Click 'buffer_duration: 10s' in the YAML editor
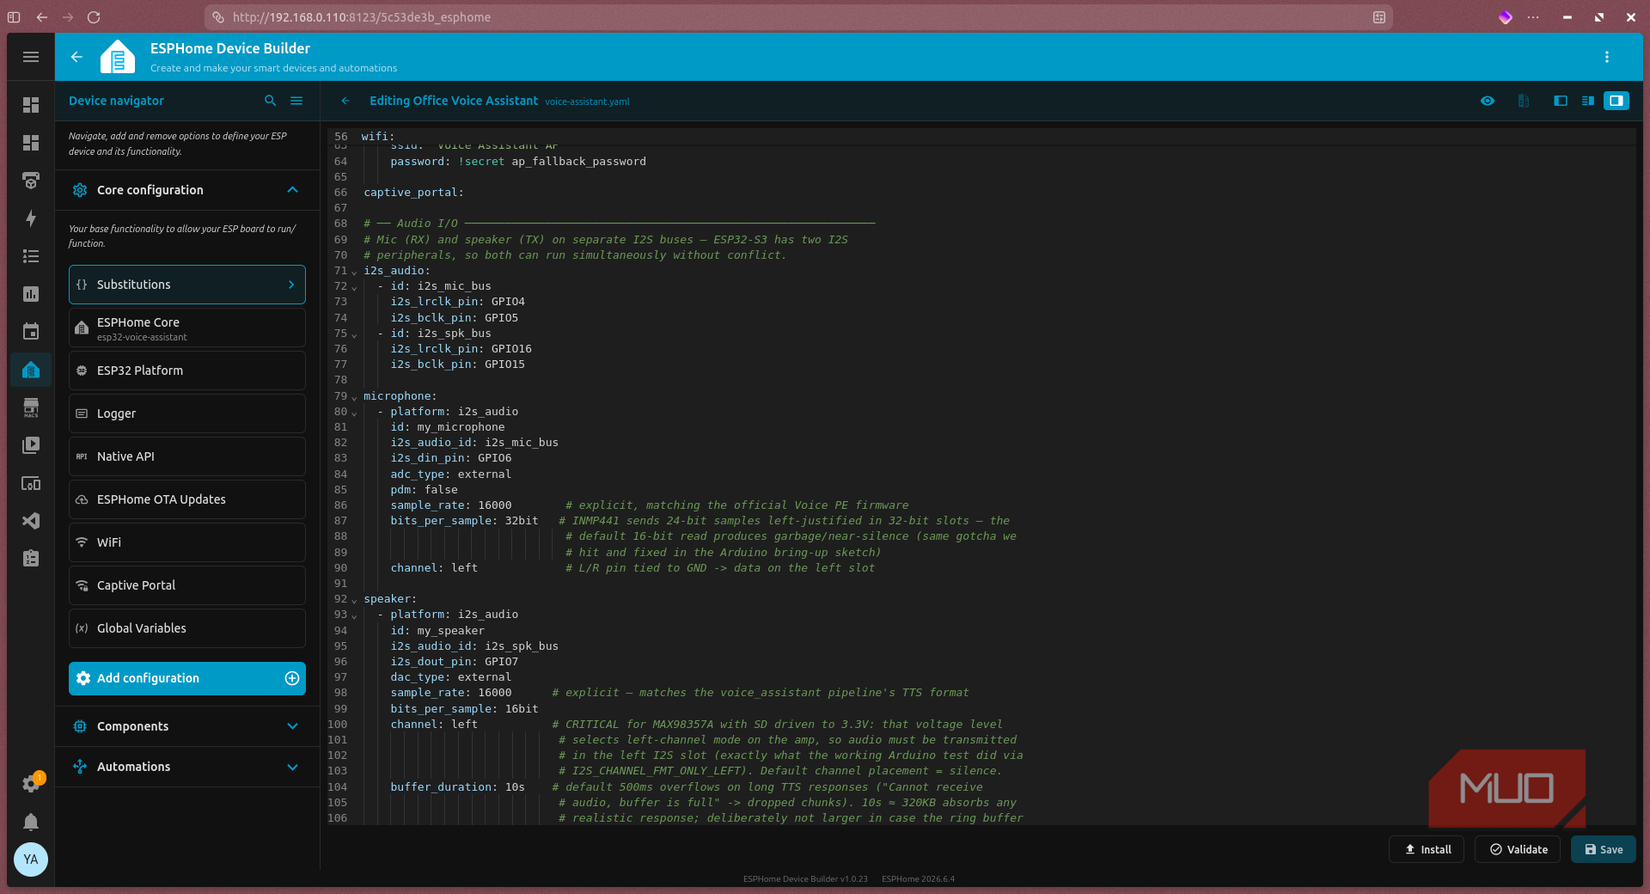This screenshot has width=1650, height=894. [458, 787]
